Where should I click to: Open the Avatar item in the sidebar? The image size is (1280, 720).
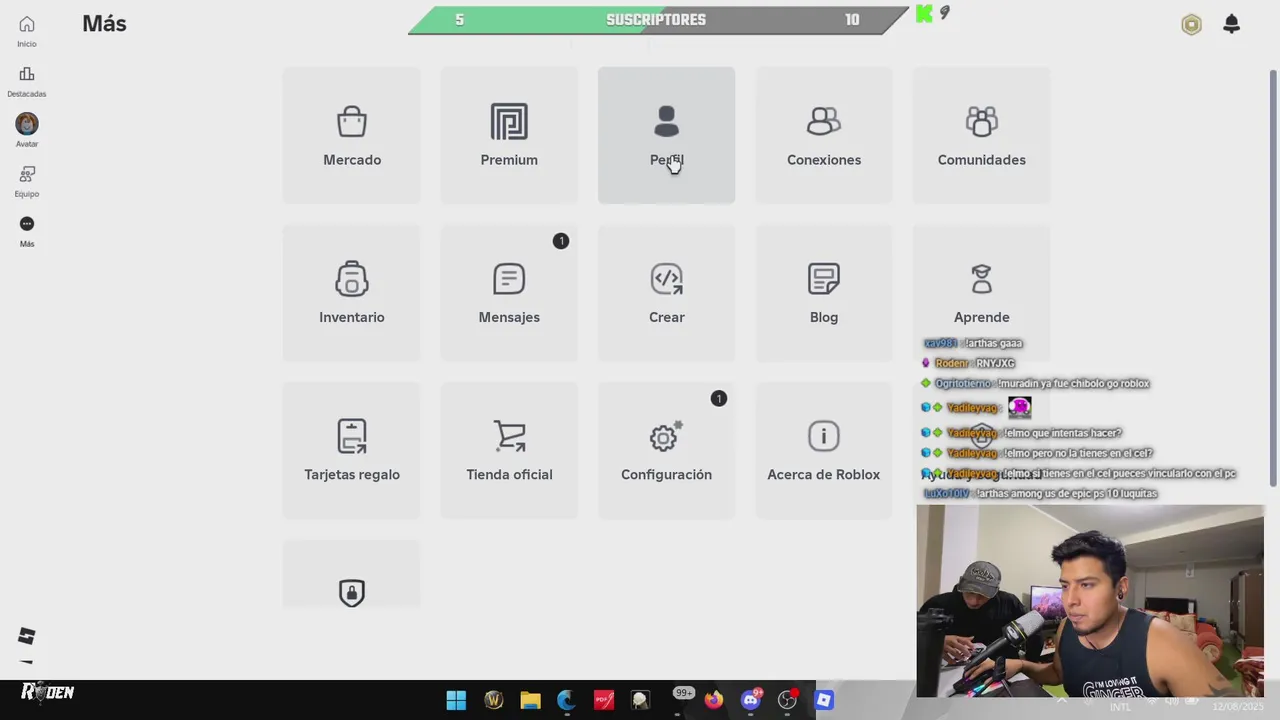coord(27,130)
